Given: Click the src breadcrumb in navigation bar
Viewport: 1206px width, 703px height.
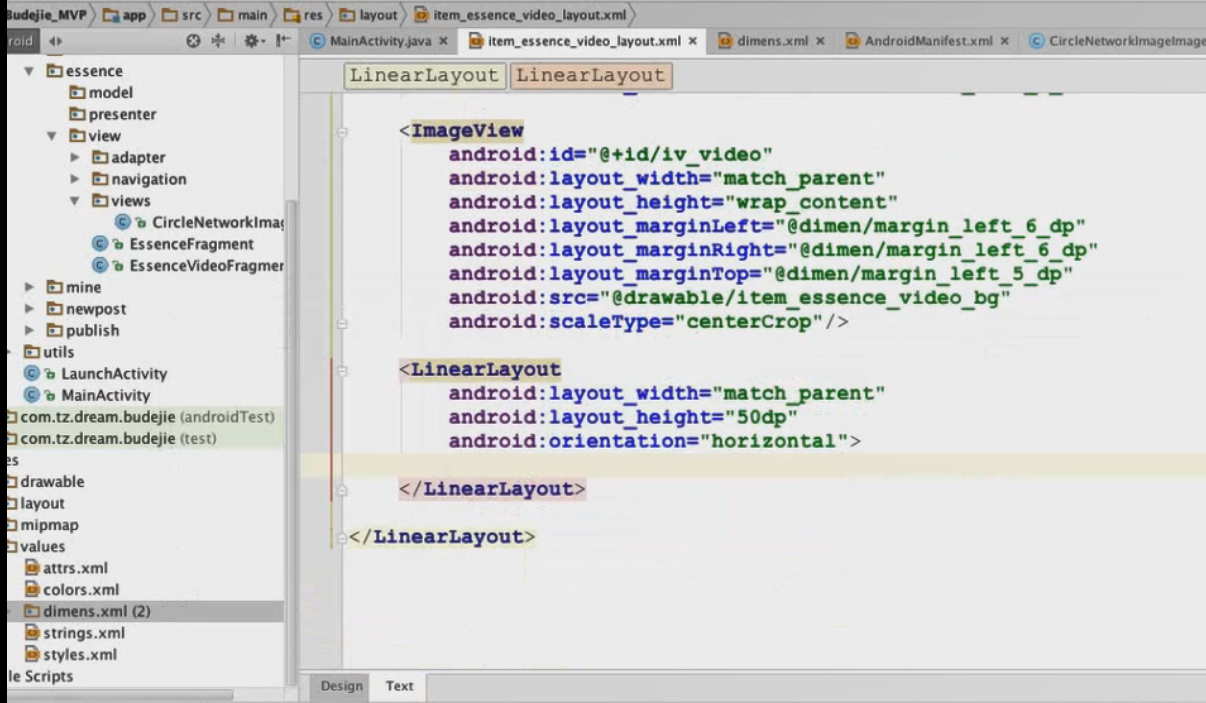Looking at the screenshot, I should pyautogui.click(x=182, y=15).
